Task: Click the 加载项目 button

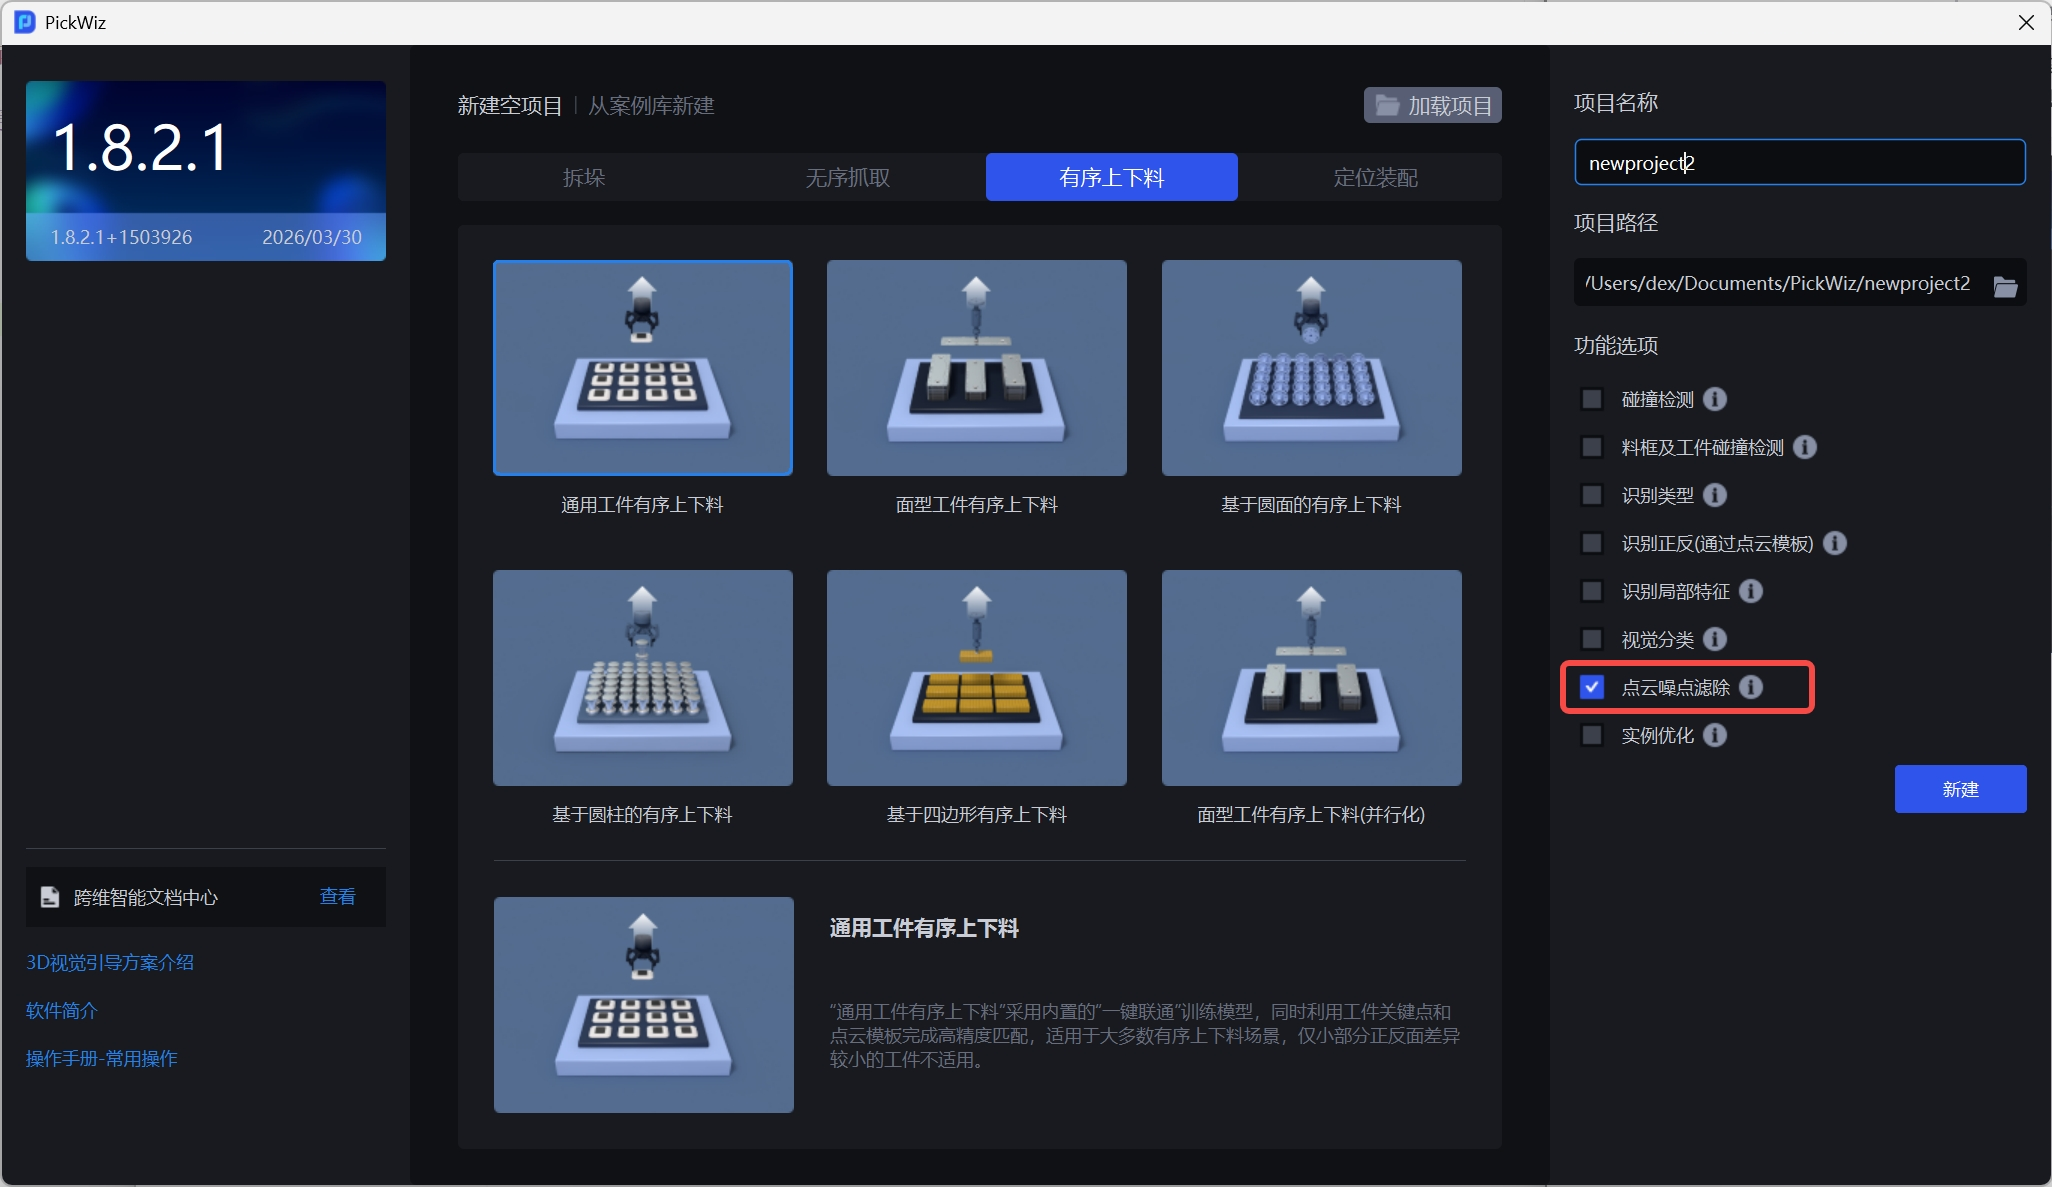Action: pos(1432,105)
